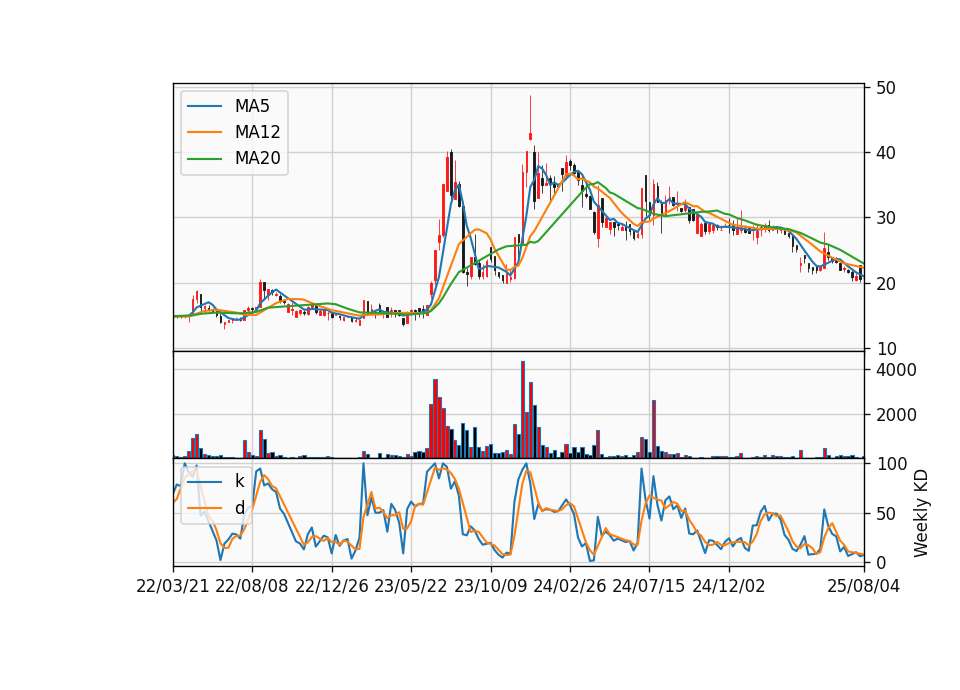
Task: Click the volume axis value 2000
Action: point(896,415)
